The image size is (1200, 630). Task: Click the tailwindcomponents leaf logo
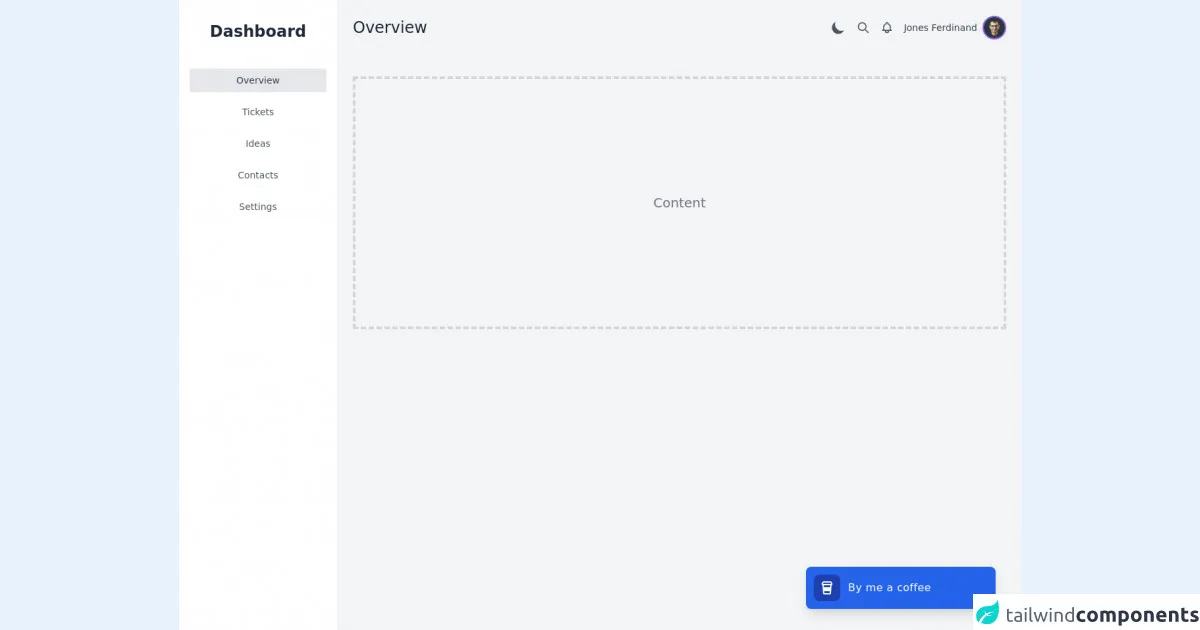click(x=988, y=613)
